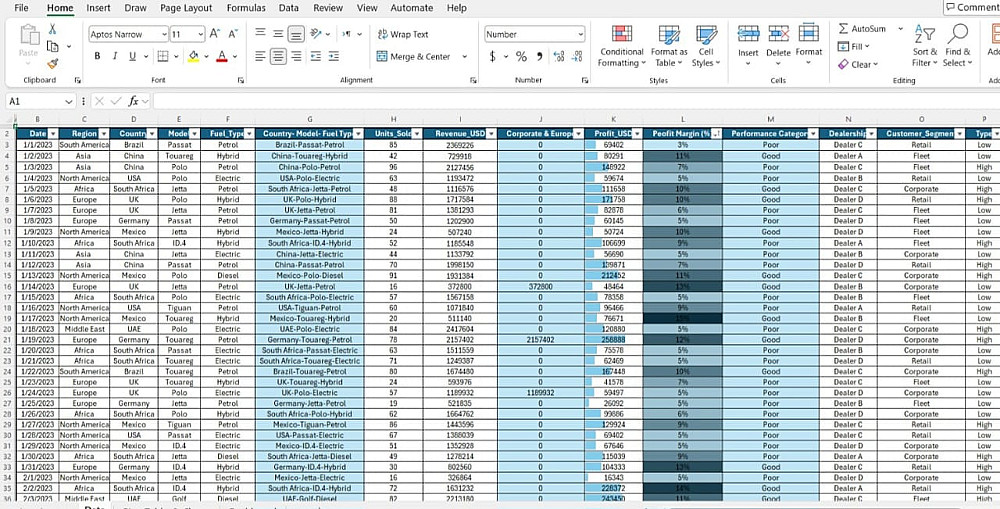Click Increase Decimal icon

pos(559,56)
